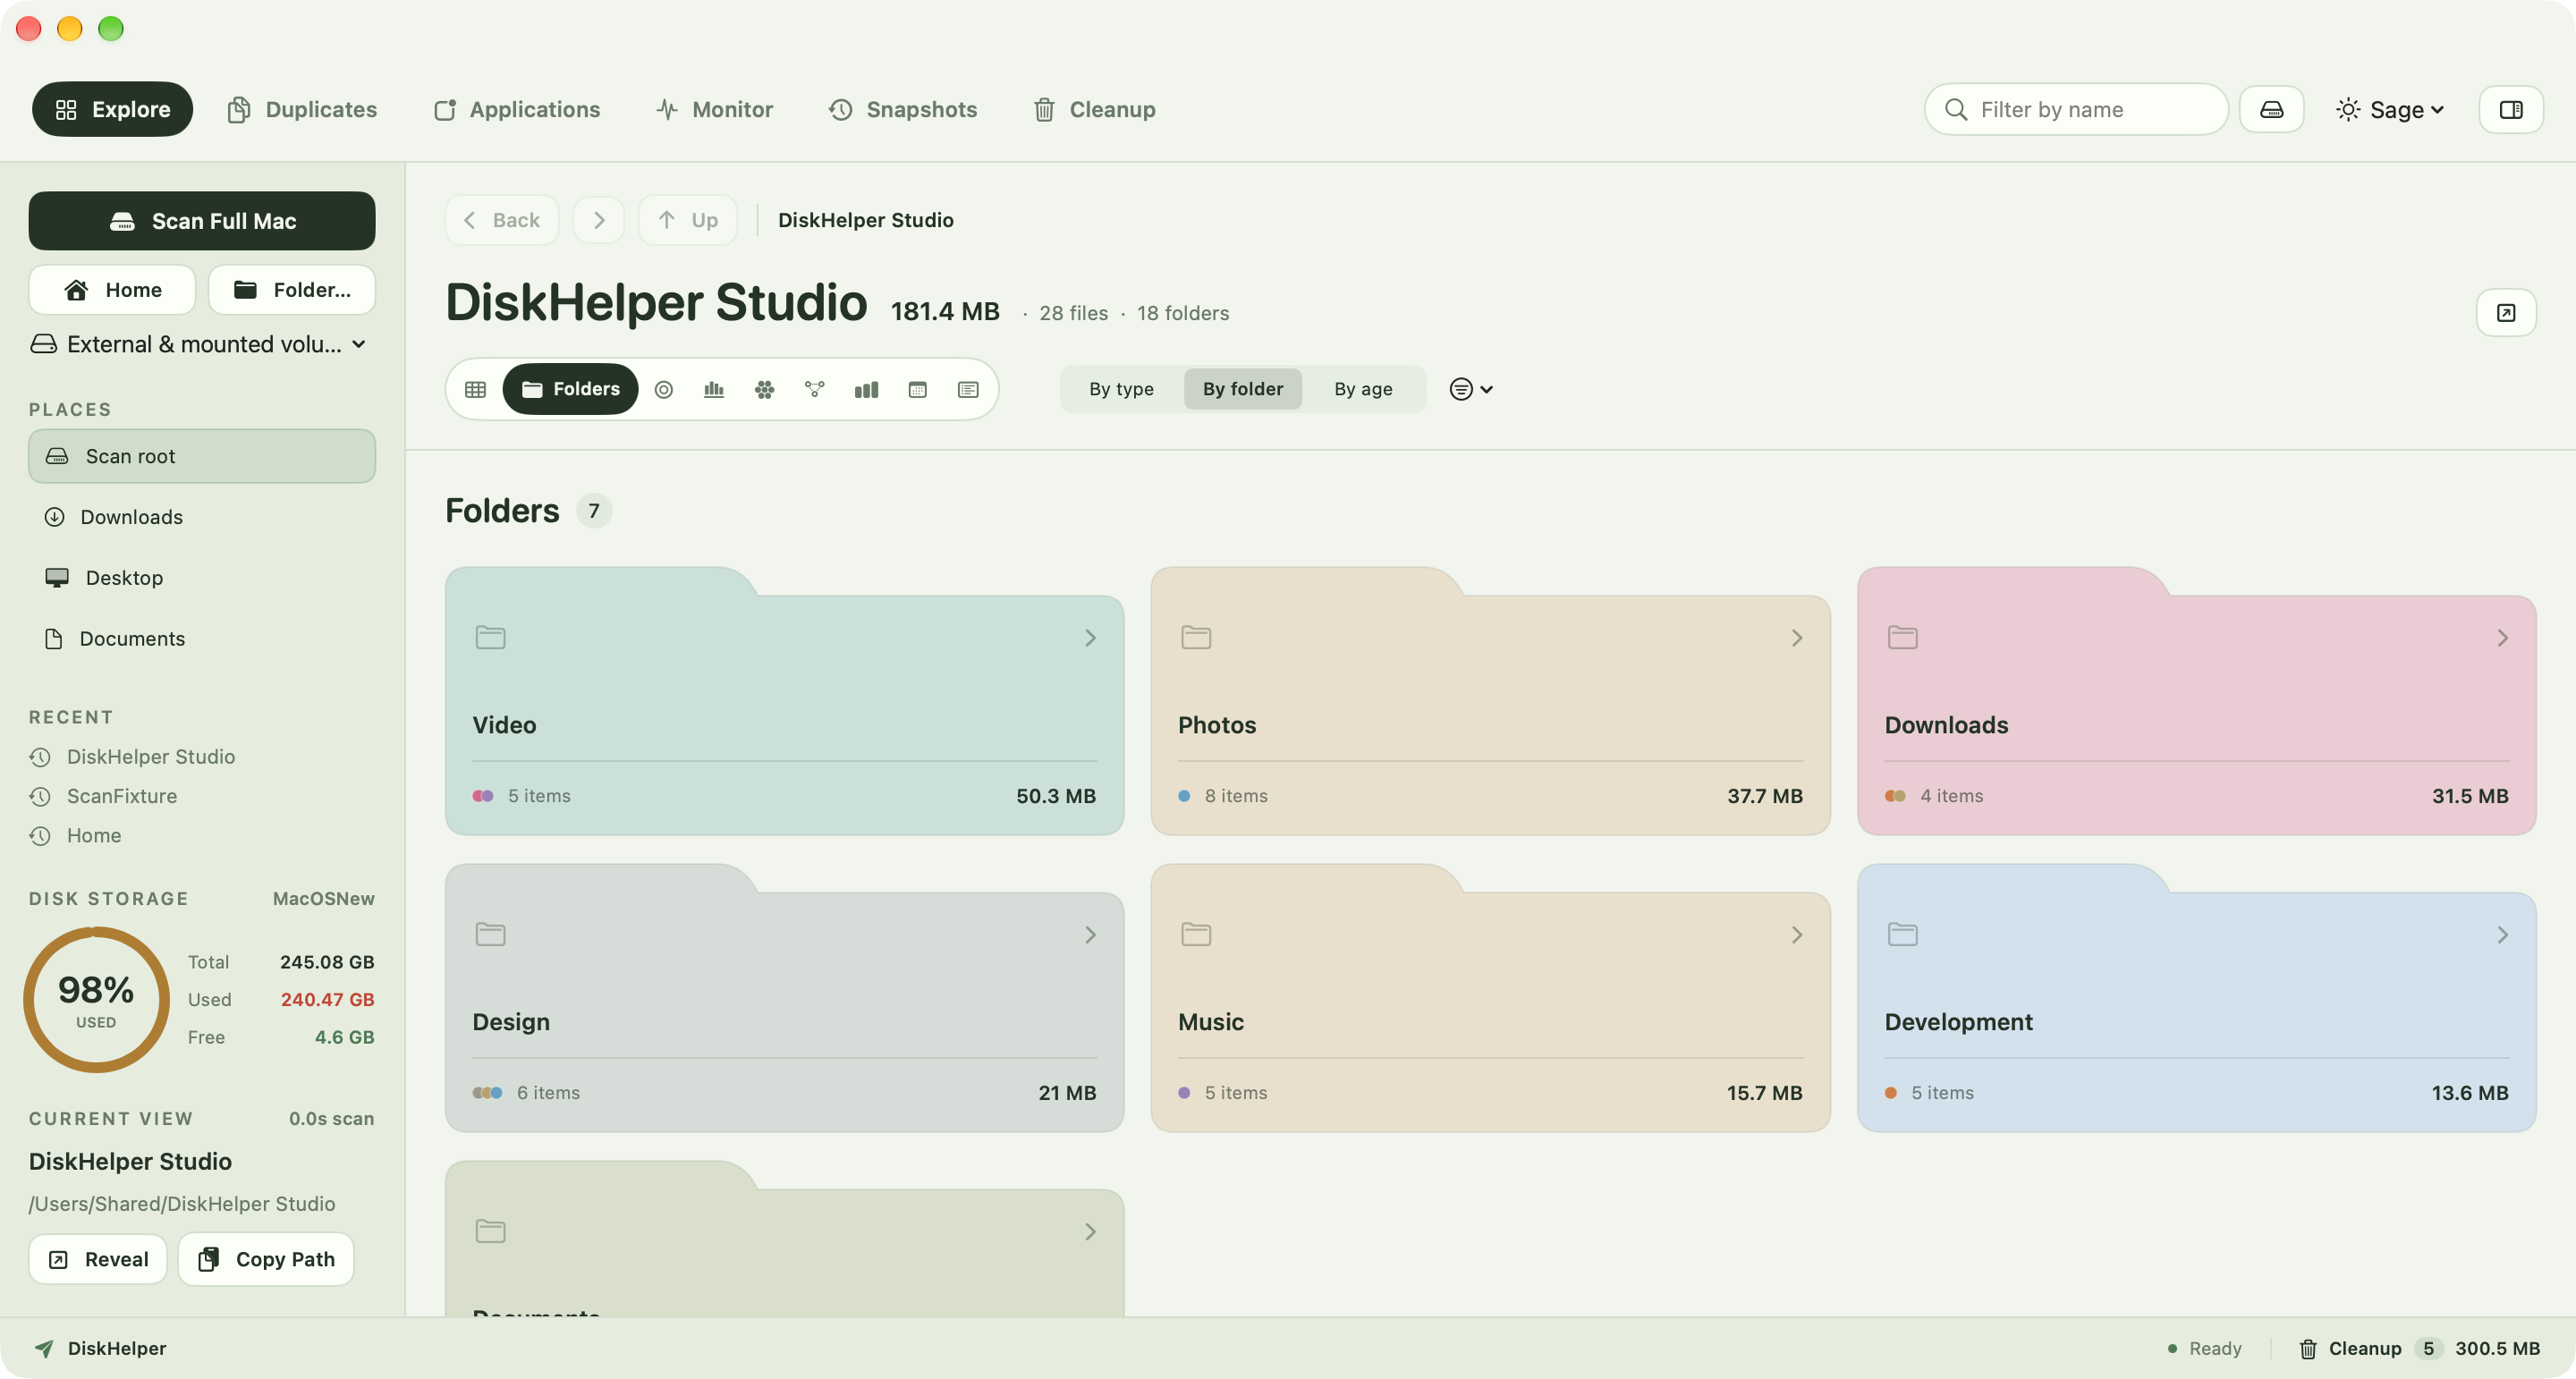The image size is (2576, 1379).
Task: Select the By type grouping
Action: 1121,389
